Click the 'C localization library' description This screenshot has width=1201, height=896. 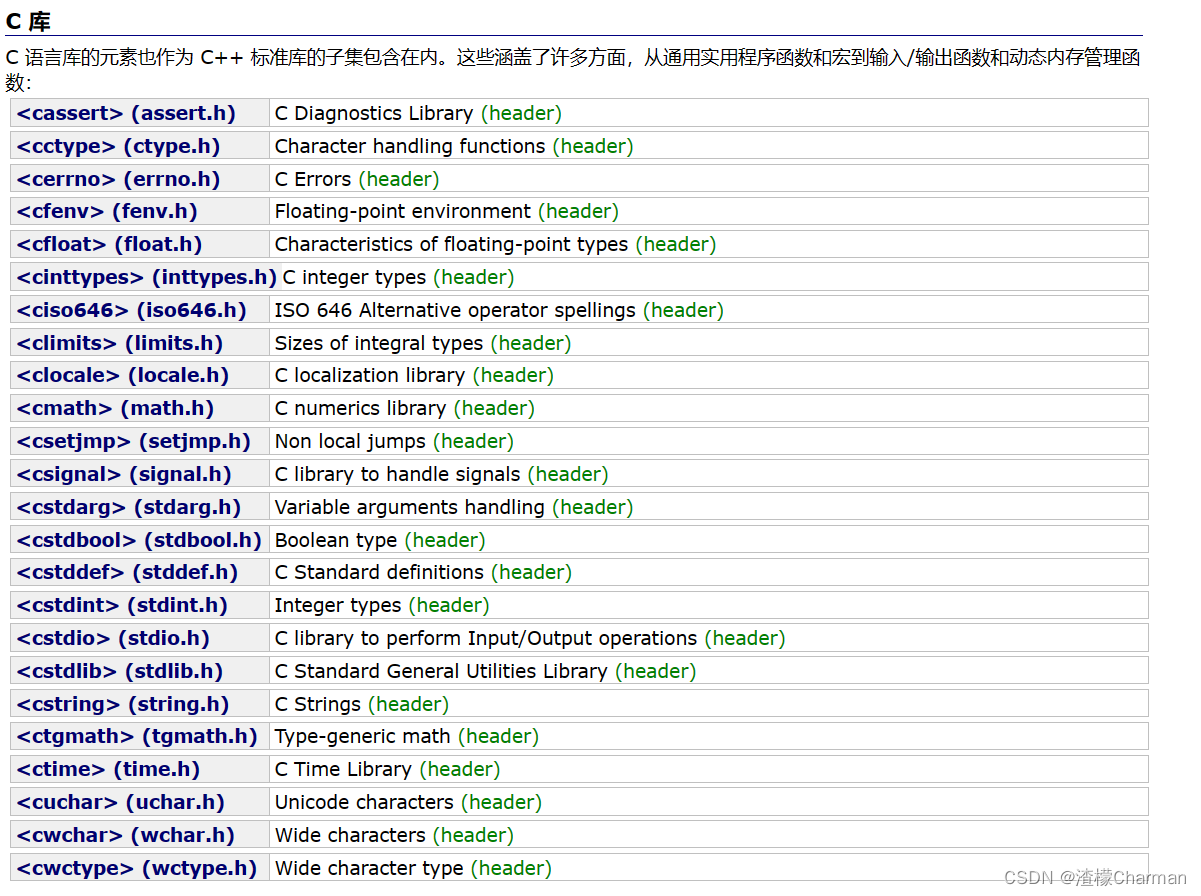click(x=370, y=375)
